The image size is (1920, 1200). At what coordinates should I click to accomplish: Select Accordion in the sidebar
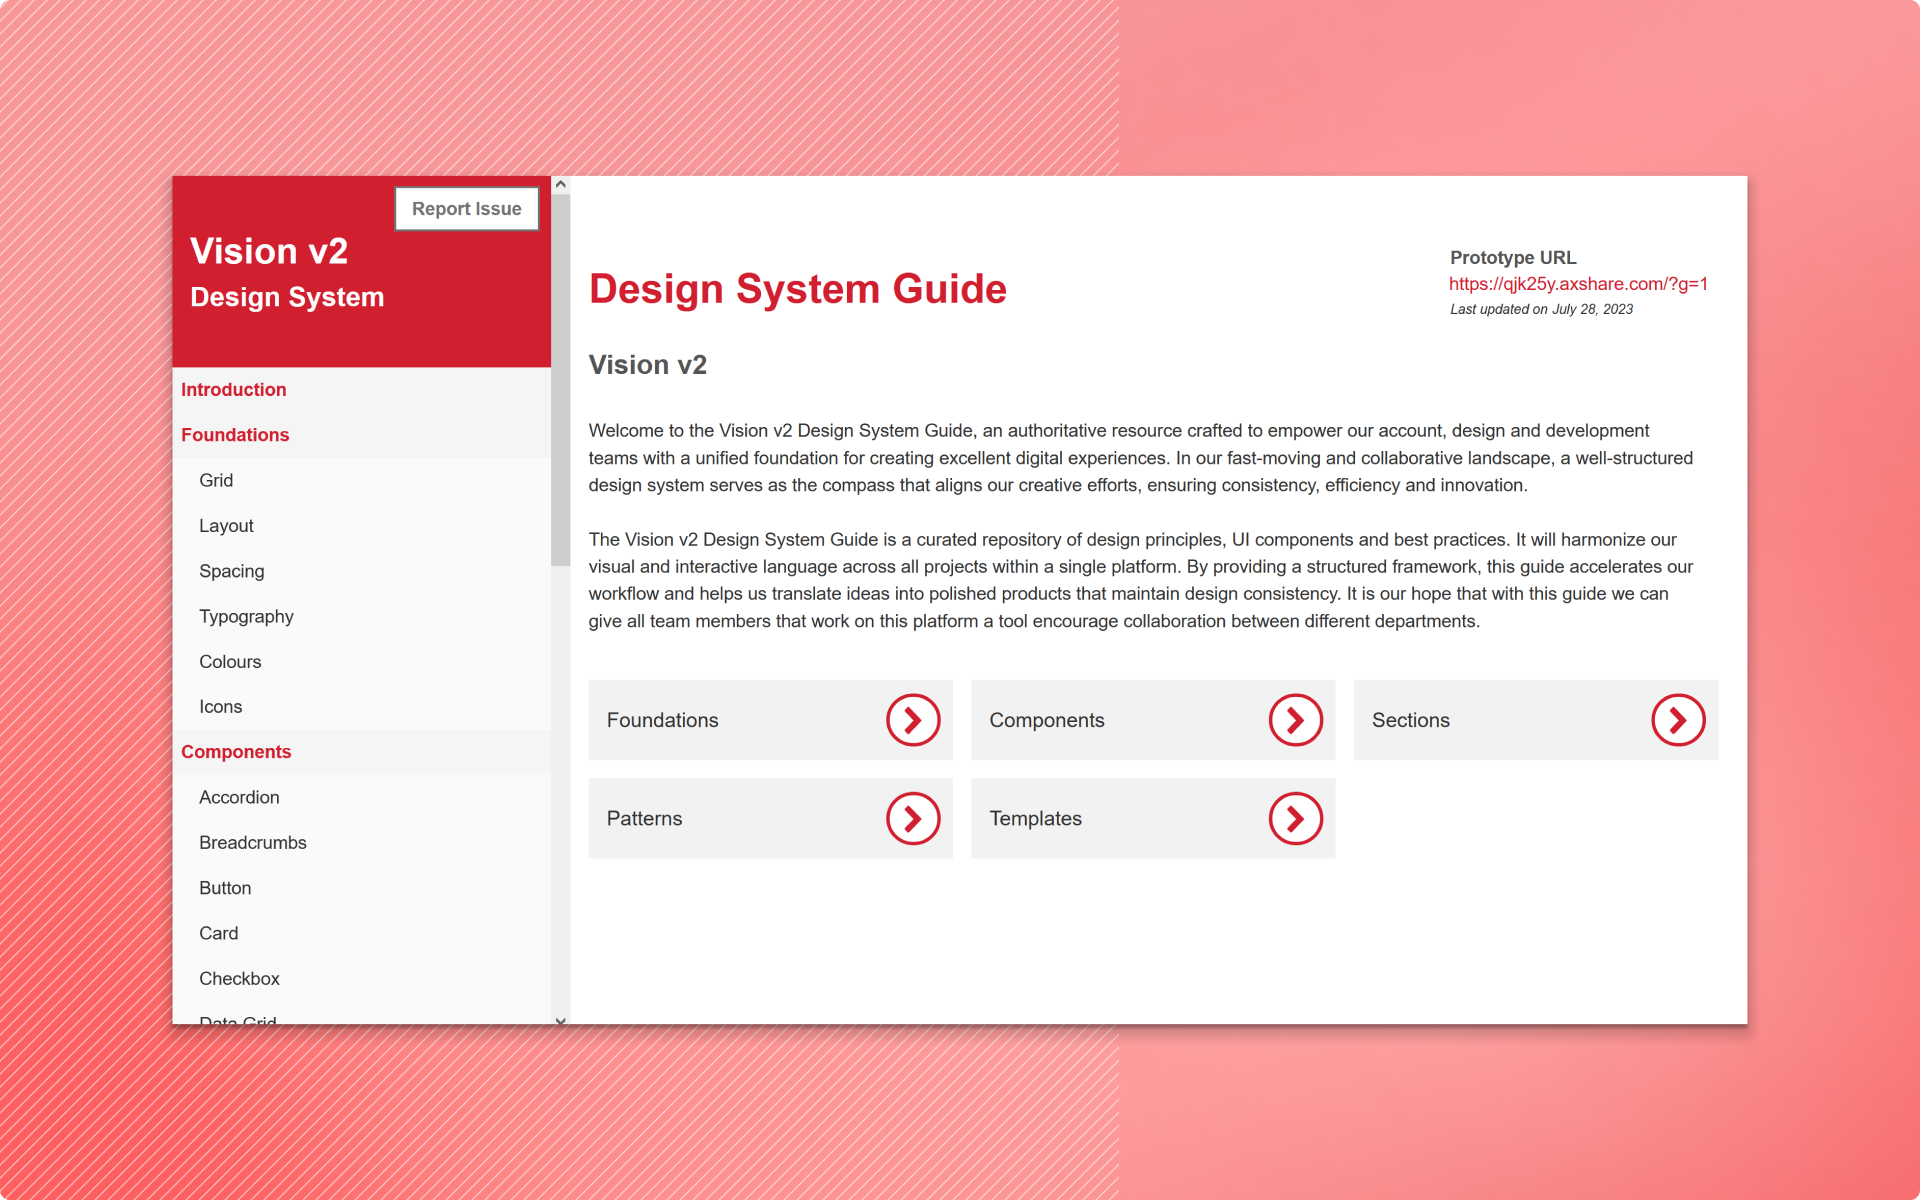tap(239, 797)
